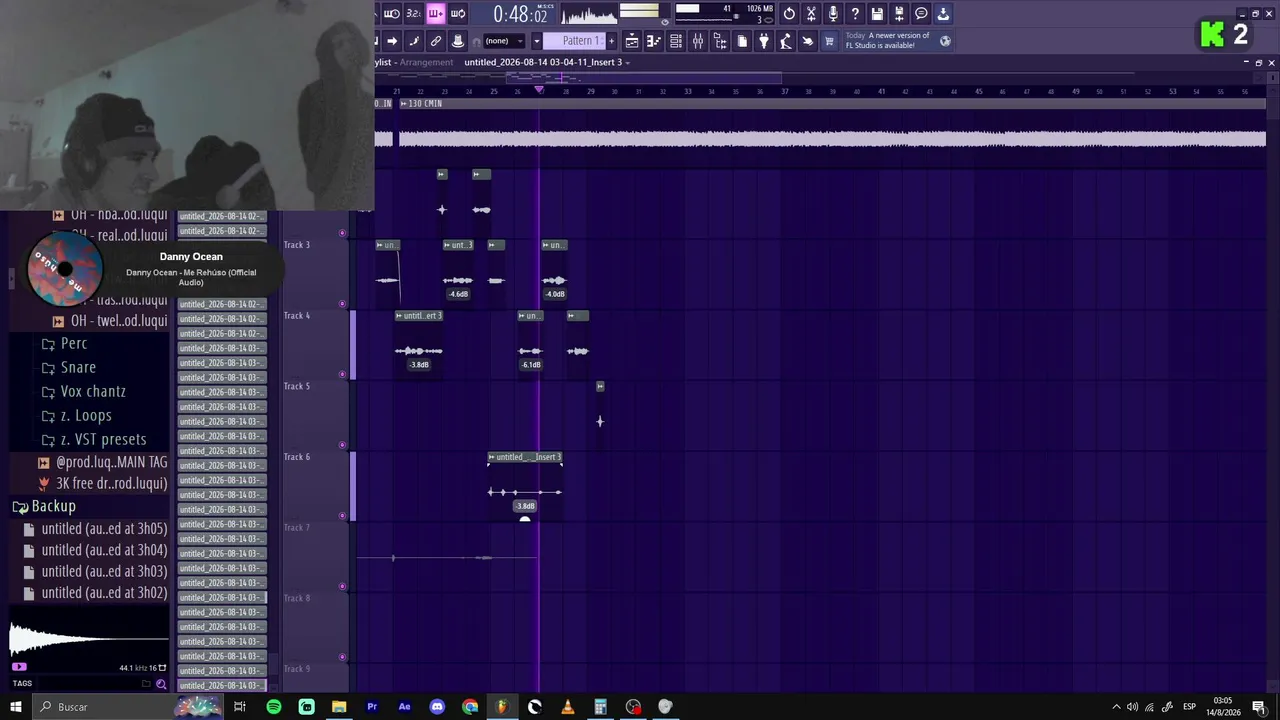The height and width of the screenshot is (720, 1280).
Task: Open the pattern list arrow left of Pattern 1
Action: click(536, 41)
